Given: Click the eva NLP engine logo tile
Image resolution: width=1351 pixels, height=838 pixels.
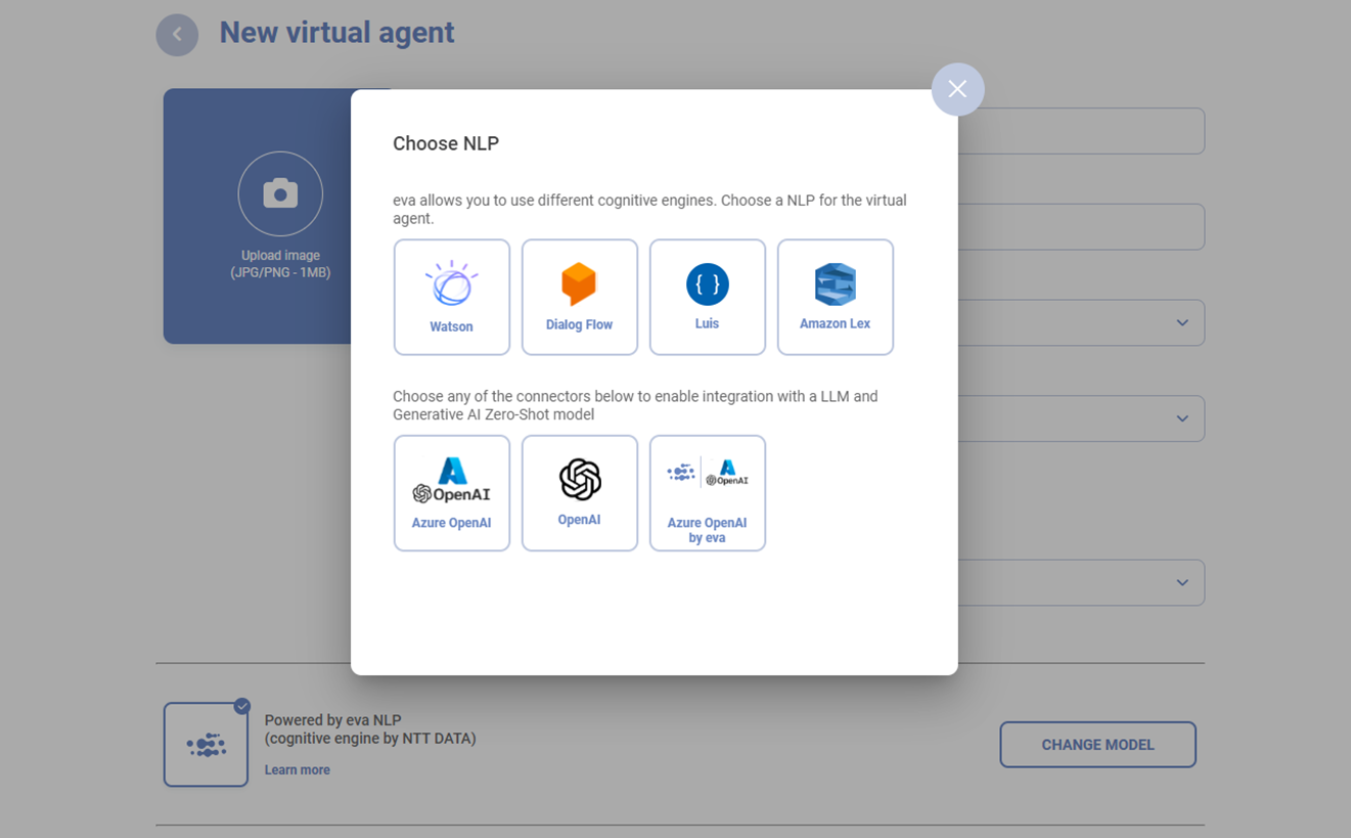Looking at the screenshot, I should 206,745.
